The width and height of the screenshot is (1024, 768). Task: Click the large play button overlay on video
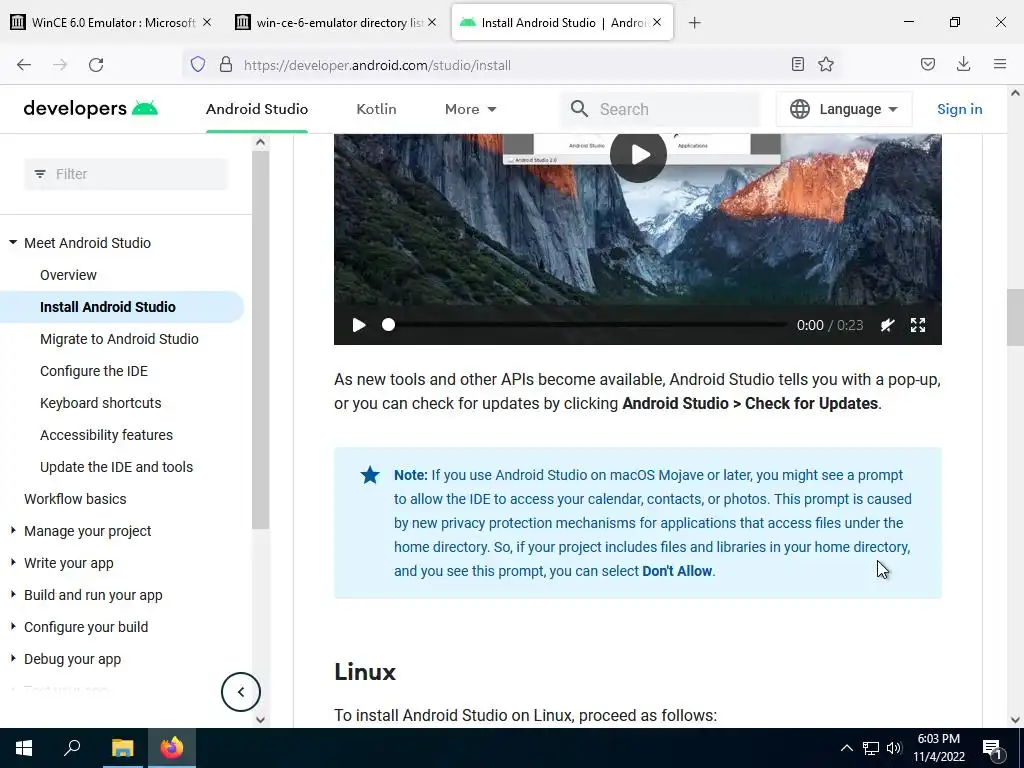[x=639, y=155]
